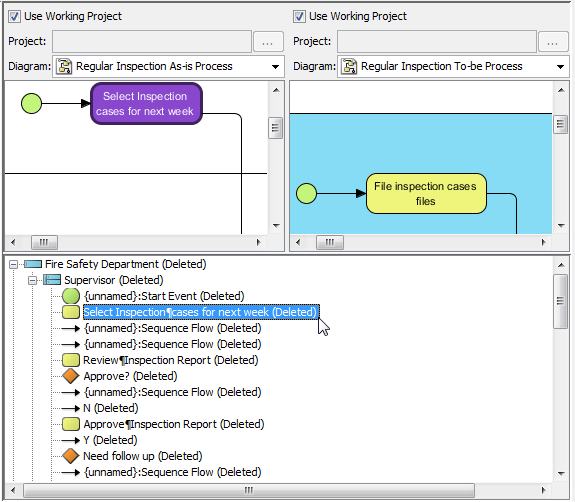The image size is (575, 502).
Task: Click tree panel scroll left arrow
Action: pos(13,491)
